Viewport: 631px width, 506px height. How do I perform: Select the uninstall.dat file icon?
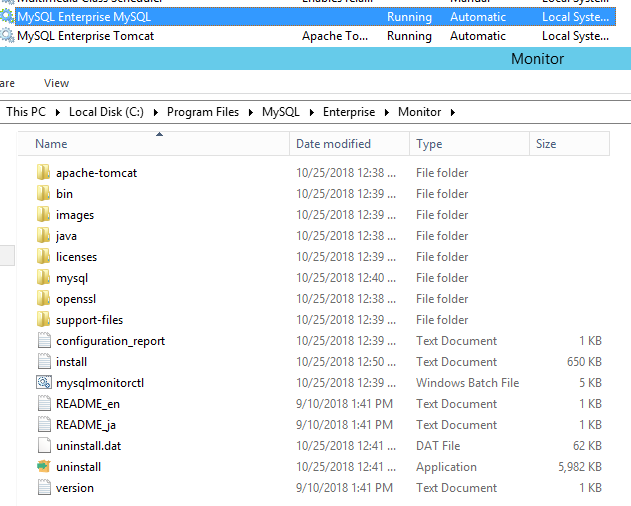[x=44, y=445]
